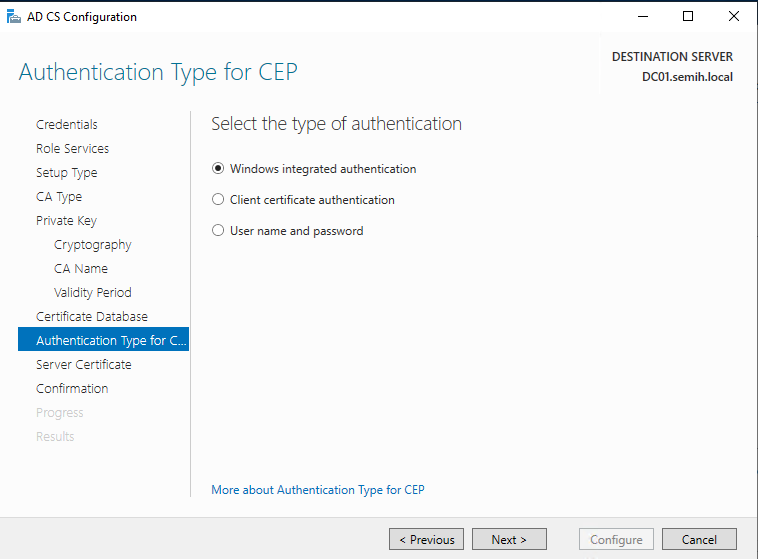
Task: Open Confirmation step in sidebar
Action: (x=72, y=389)
